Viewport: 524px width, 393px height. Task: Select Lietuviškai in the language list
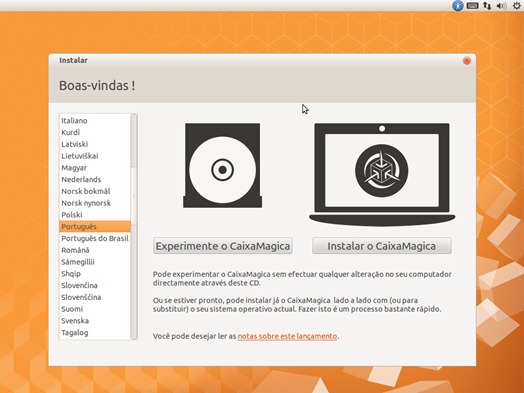(95, 156)
